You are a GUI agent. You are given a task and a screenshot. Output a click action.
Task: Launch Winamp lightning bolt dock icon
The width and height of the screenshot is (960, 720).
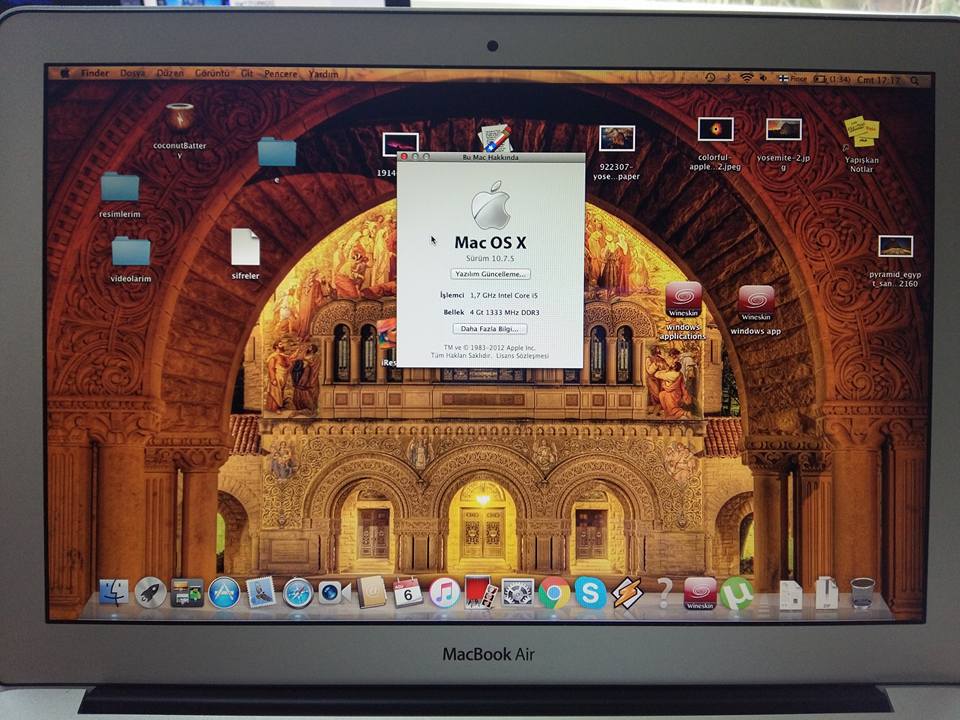coord(628,593)
